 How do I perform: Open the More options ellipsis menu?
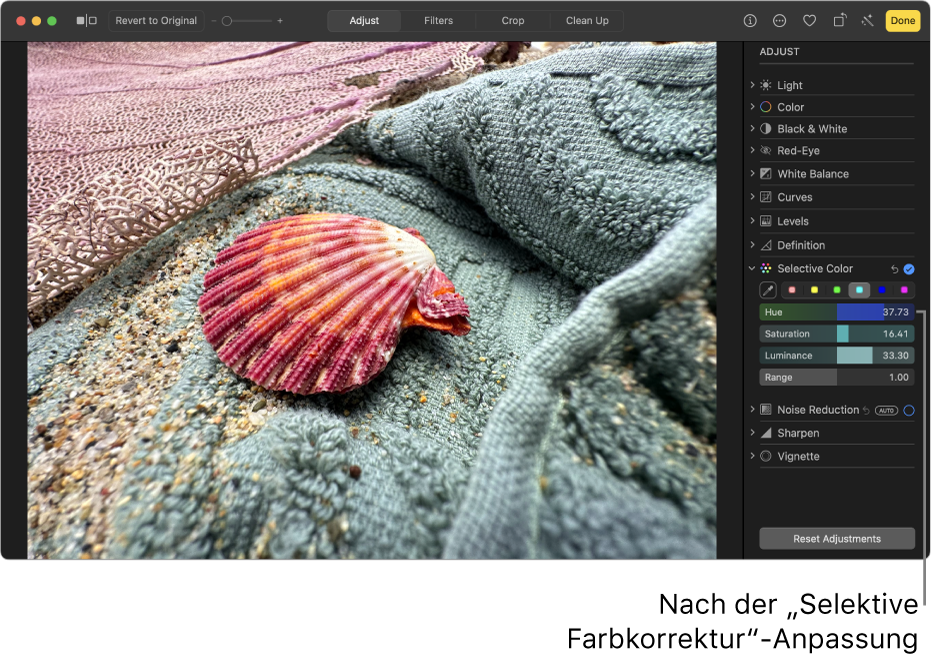pyautogui.click(x=780, y=20)
